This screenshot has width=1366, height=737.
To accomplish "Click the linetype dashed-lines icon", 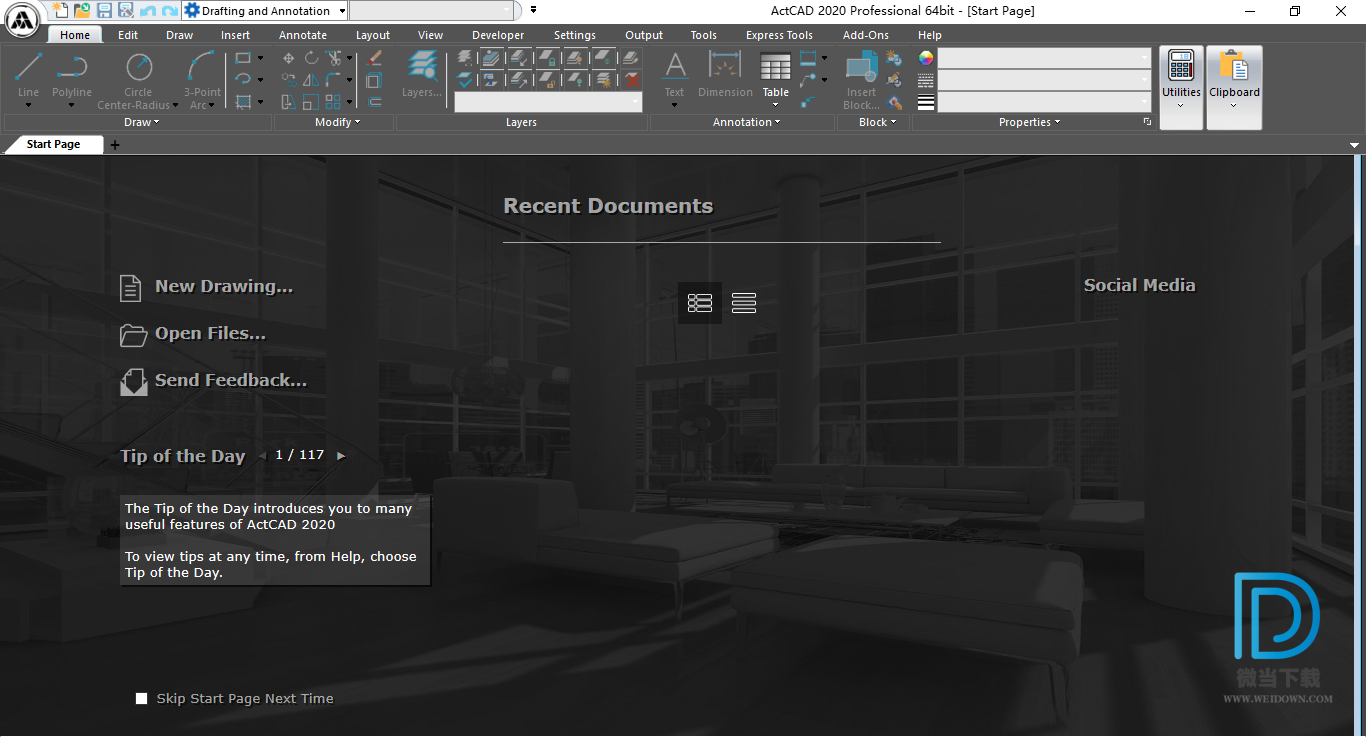I will pyautogui.click(x=926, y=80).
